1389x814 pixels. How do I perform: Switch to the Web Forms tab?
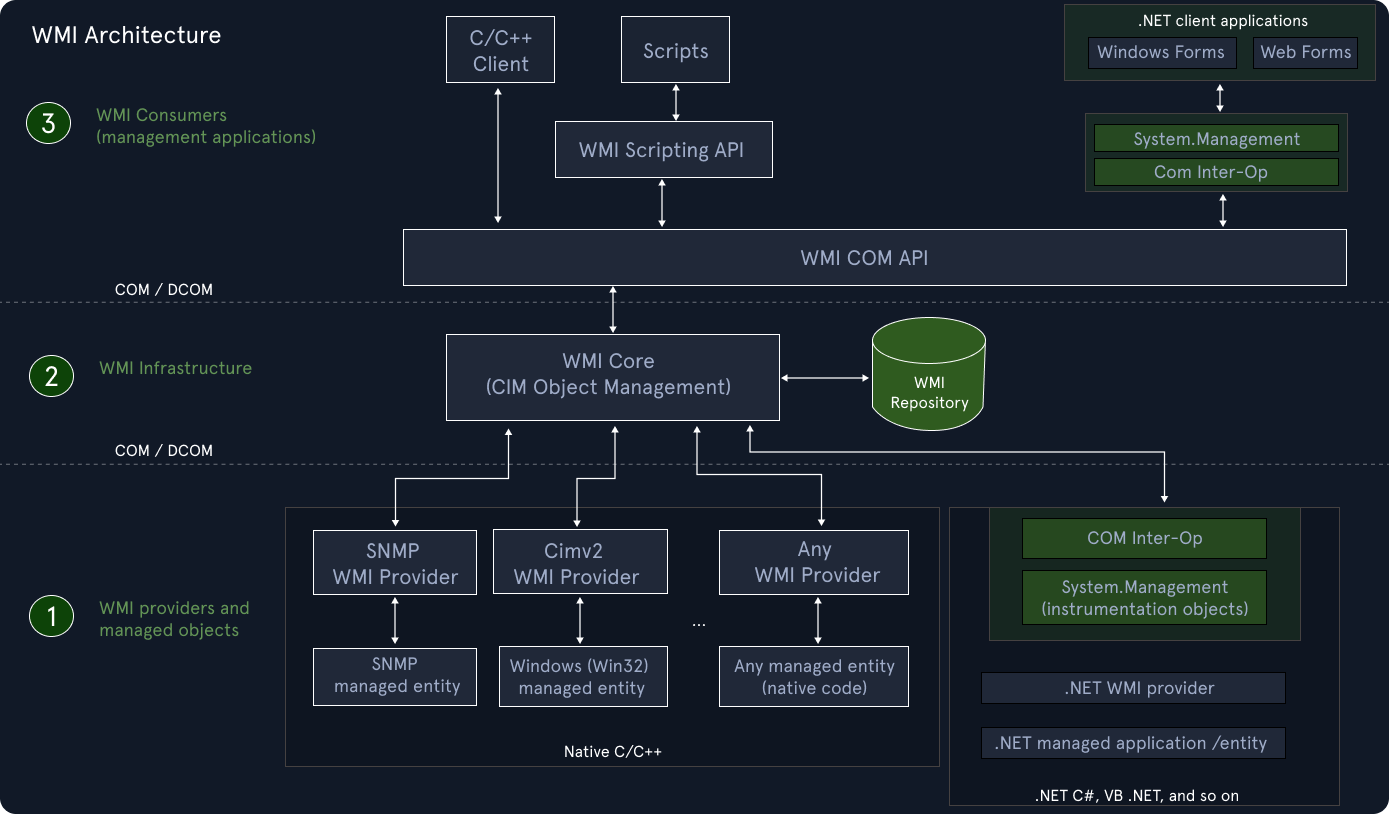(x=1305, y=52)
